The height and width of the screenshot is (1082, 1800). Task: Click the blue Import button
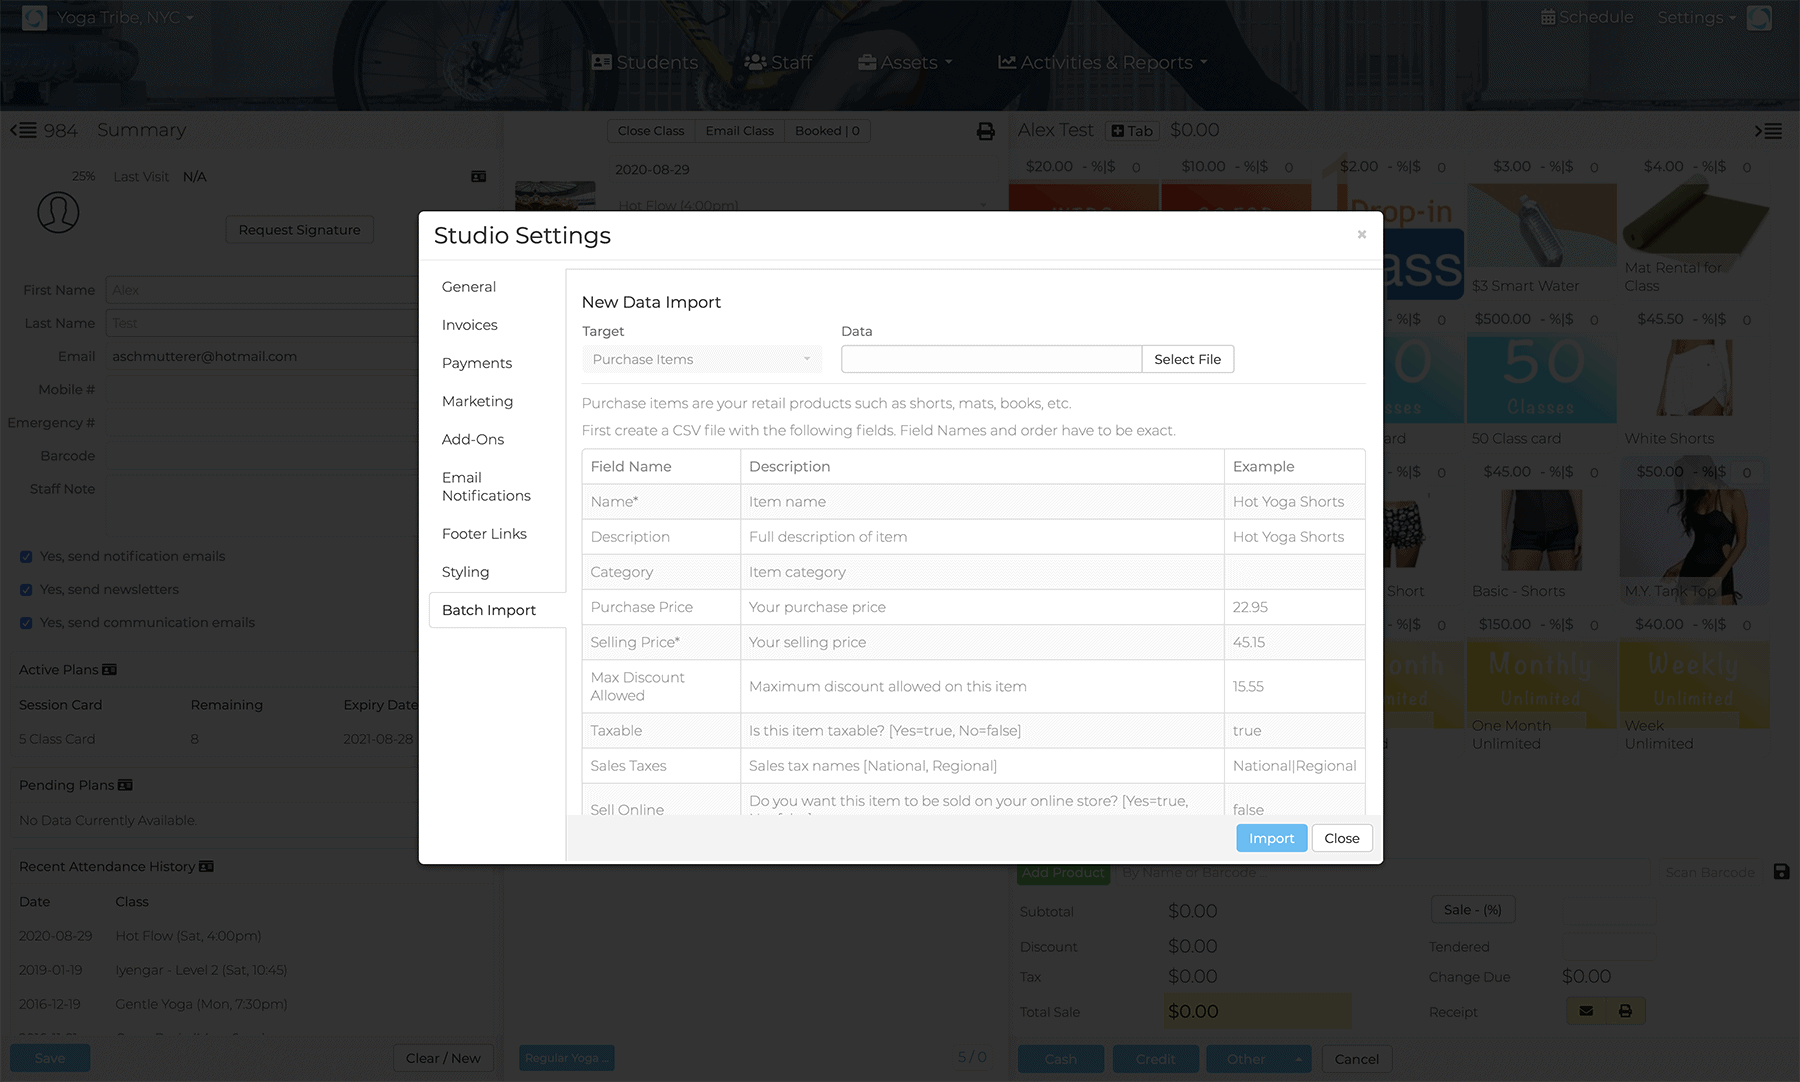(x=1271, y=838)
